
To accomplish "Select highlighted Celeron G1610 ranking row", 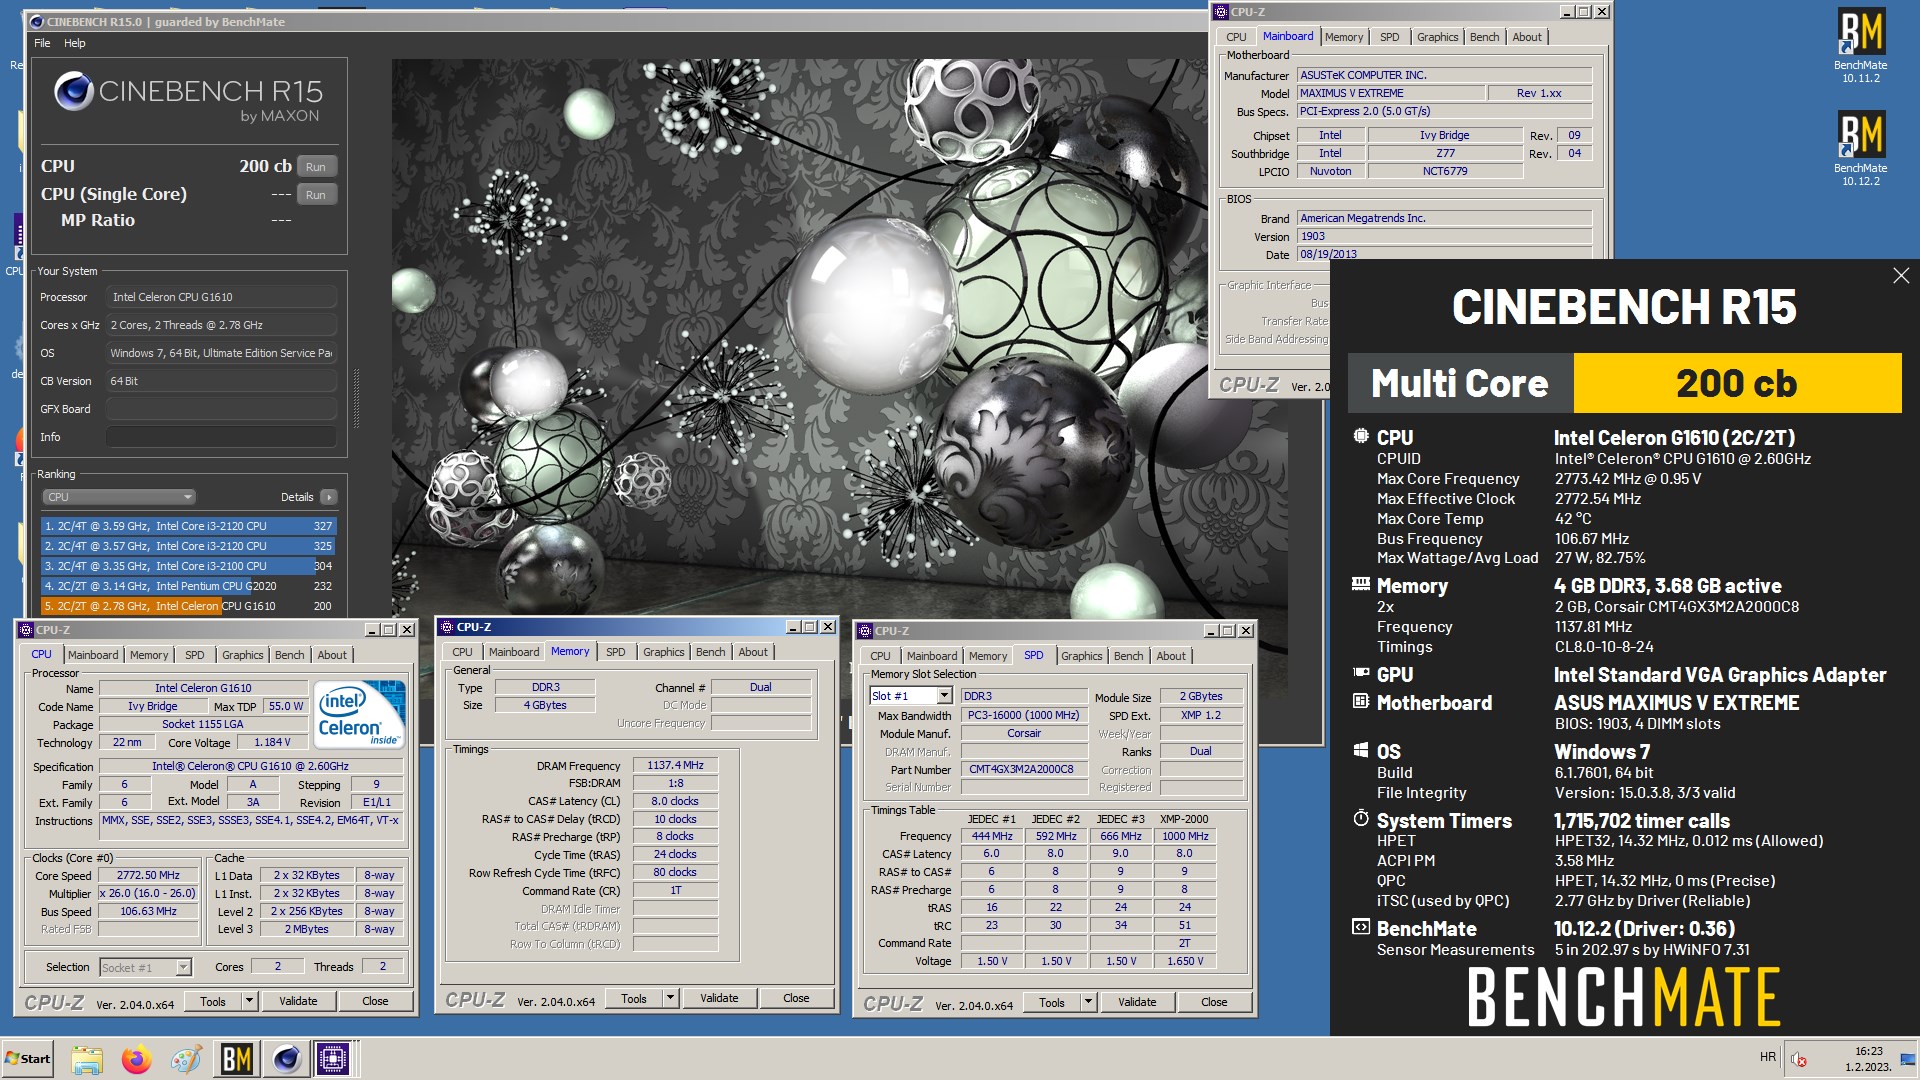I will [x=188, y=606].
